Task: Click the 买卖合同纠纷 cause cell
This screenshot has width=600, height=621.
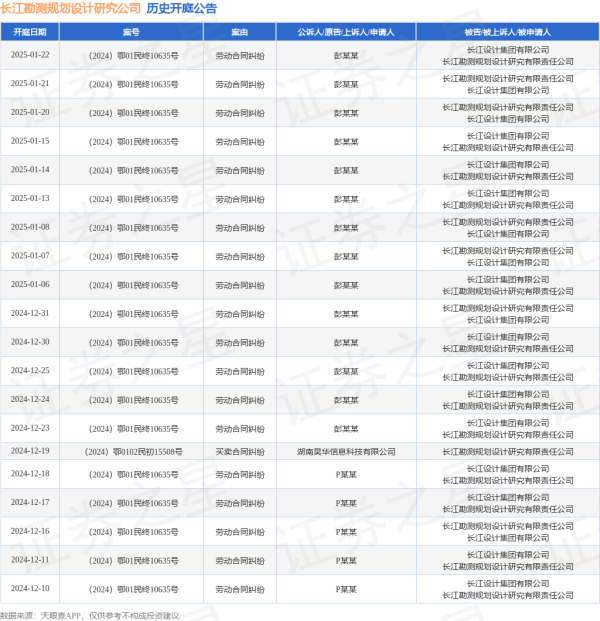Action: (240, 451)
